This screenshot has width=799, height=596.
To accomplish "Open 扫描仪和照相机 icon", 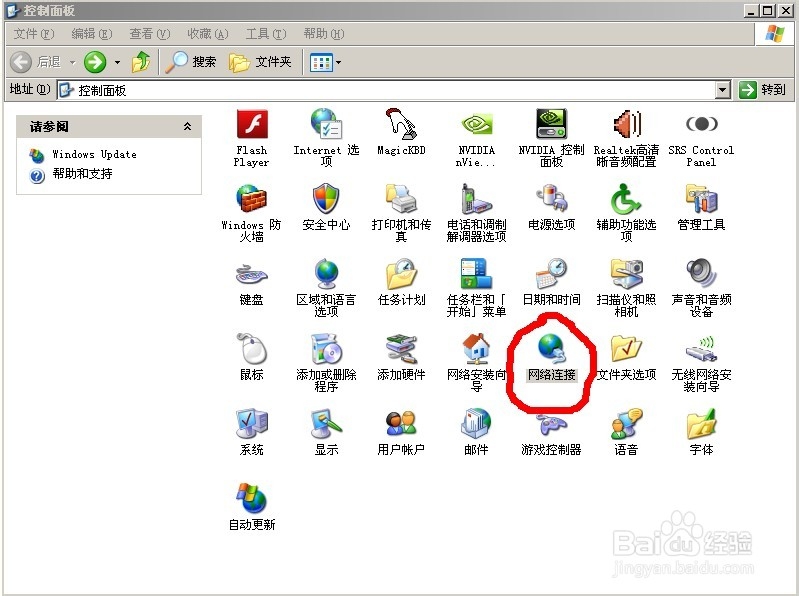I will pos(626,274).
